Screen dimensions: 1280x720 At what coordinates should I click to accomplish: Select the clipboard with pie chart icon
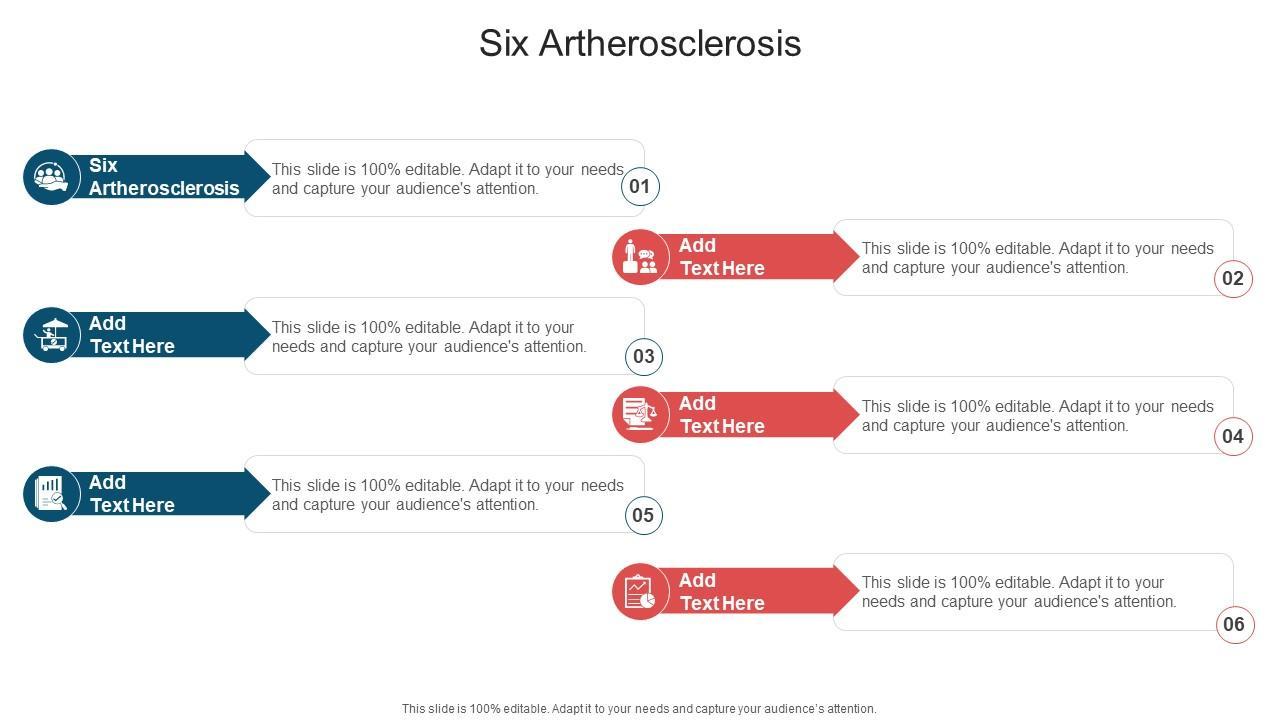640,591
